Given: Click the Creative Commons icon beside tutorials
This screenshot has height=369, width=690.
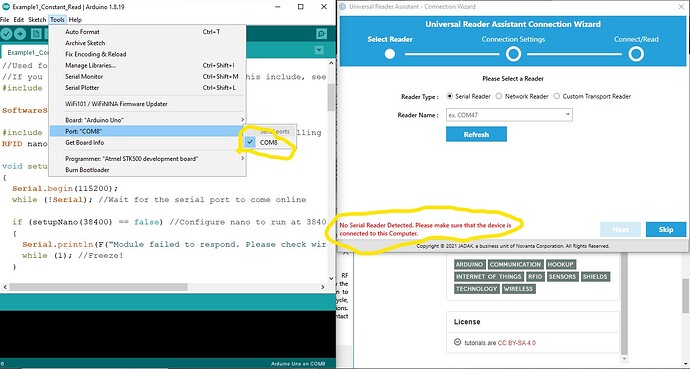Looking at the screenshot, I should point(457,342).
